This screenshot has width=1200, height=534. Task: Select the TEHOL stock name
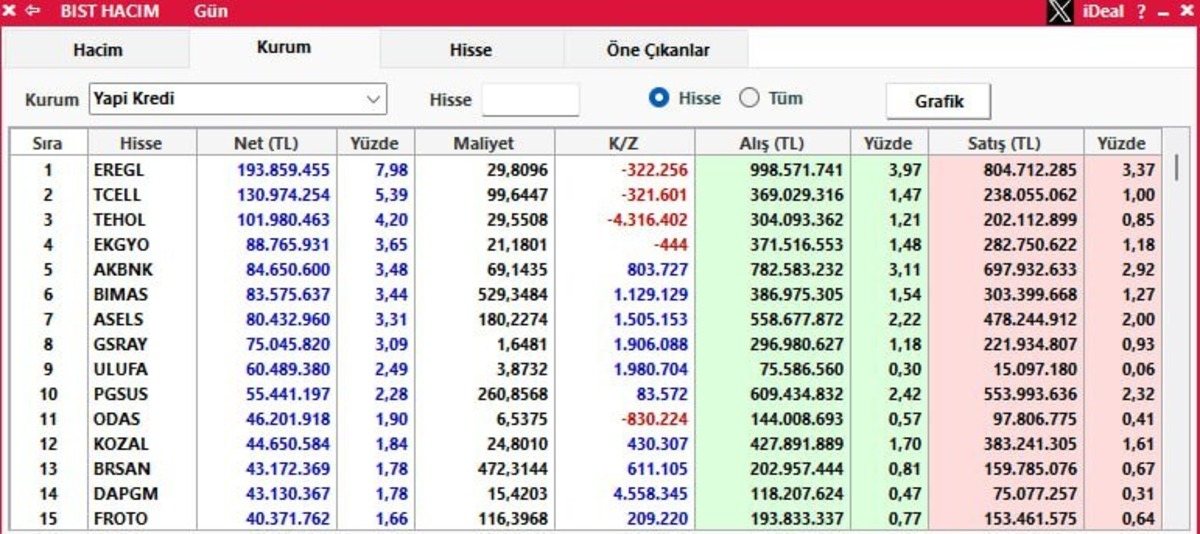(120, 220)
